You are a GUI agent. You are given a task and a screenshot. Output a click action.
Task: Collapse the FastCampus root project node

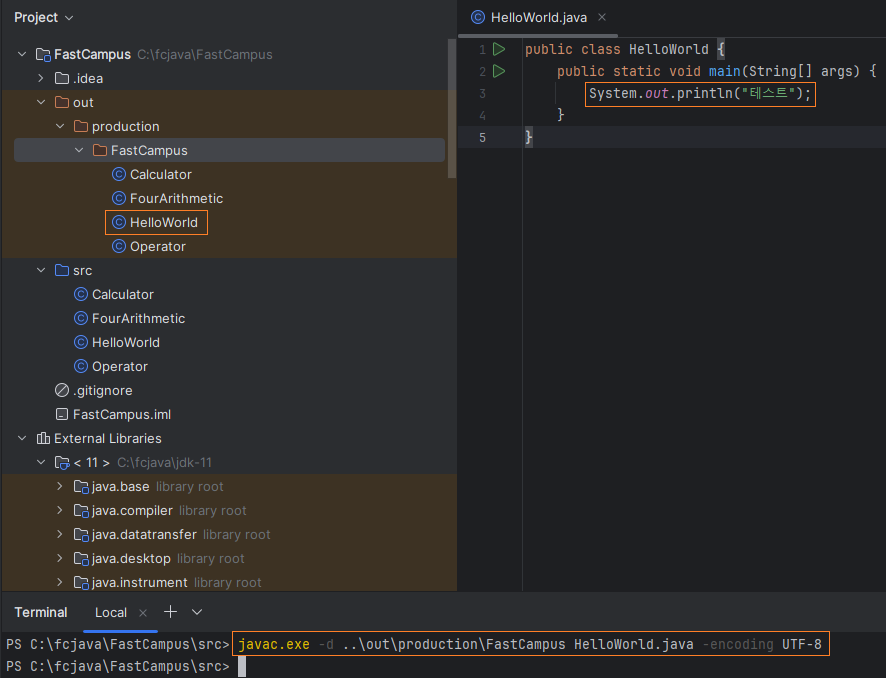coord(22,54)
